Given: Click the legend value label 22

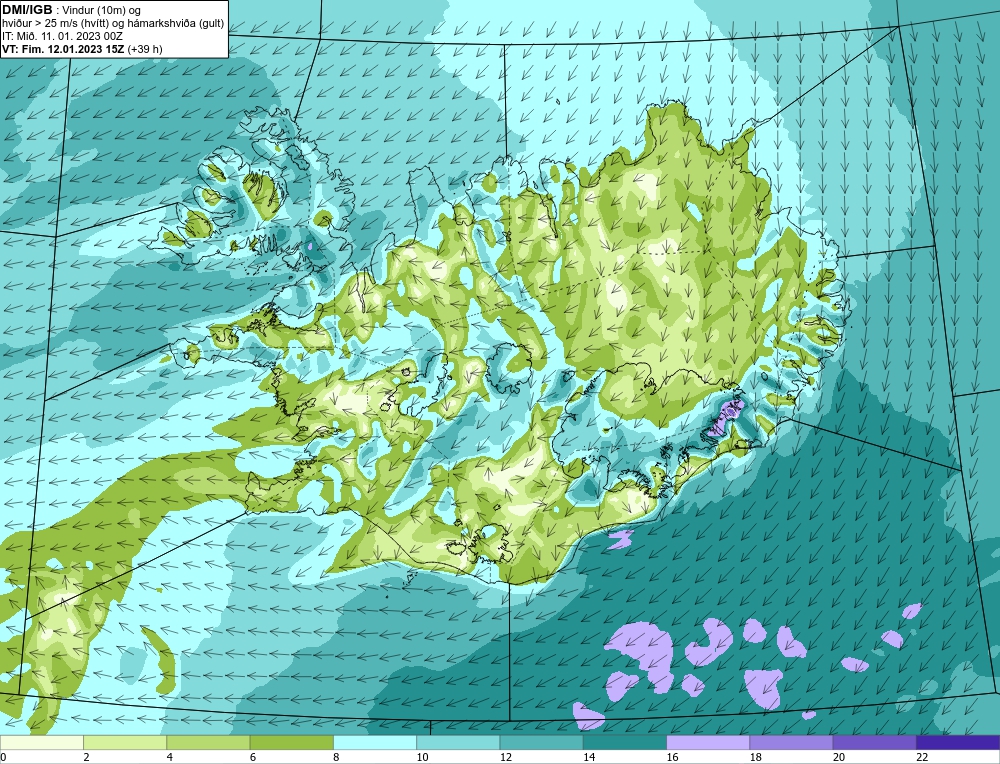Looking at the screenshot, I should point(922,757).
